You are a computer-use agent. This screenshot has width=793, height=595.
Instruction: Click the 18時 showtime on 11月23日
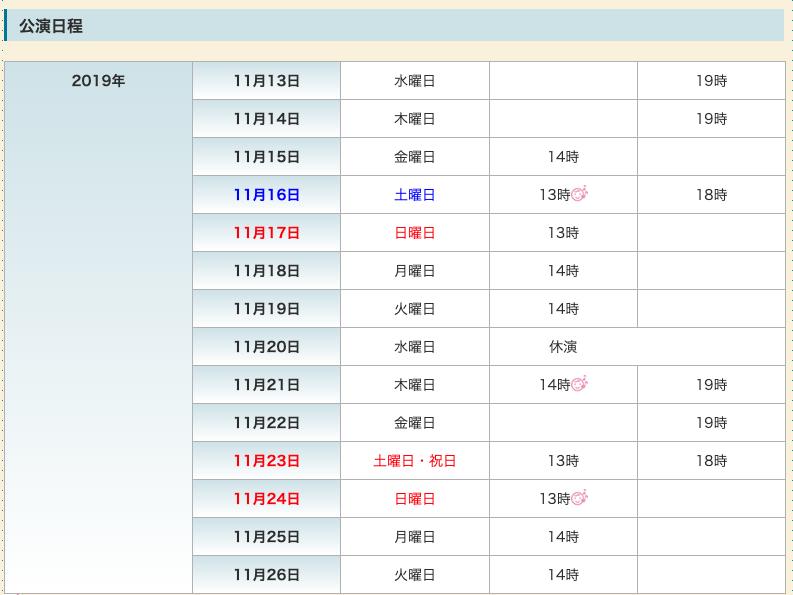pyautogui.click(x=712, y=460)
